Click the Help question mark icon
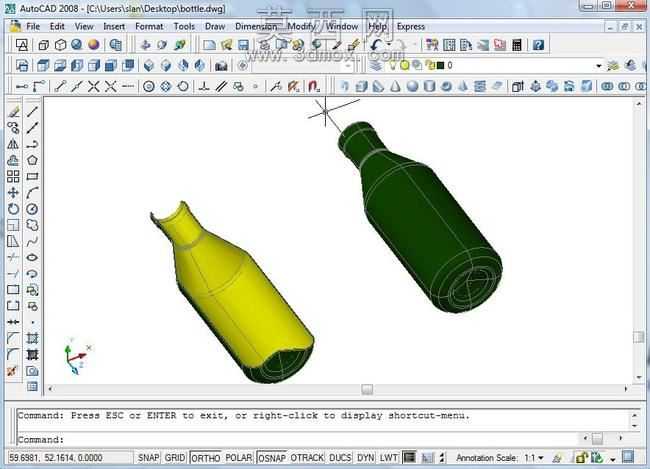Image resolution: width=650 pixels, height=469 pixels. (538, 44)
